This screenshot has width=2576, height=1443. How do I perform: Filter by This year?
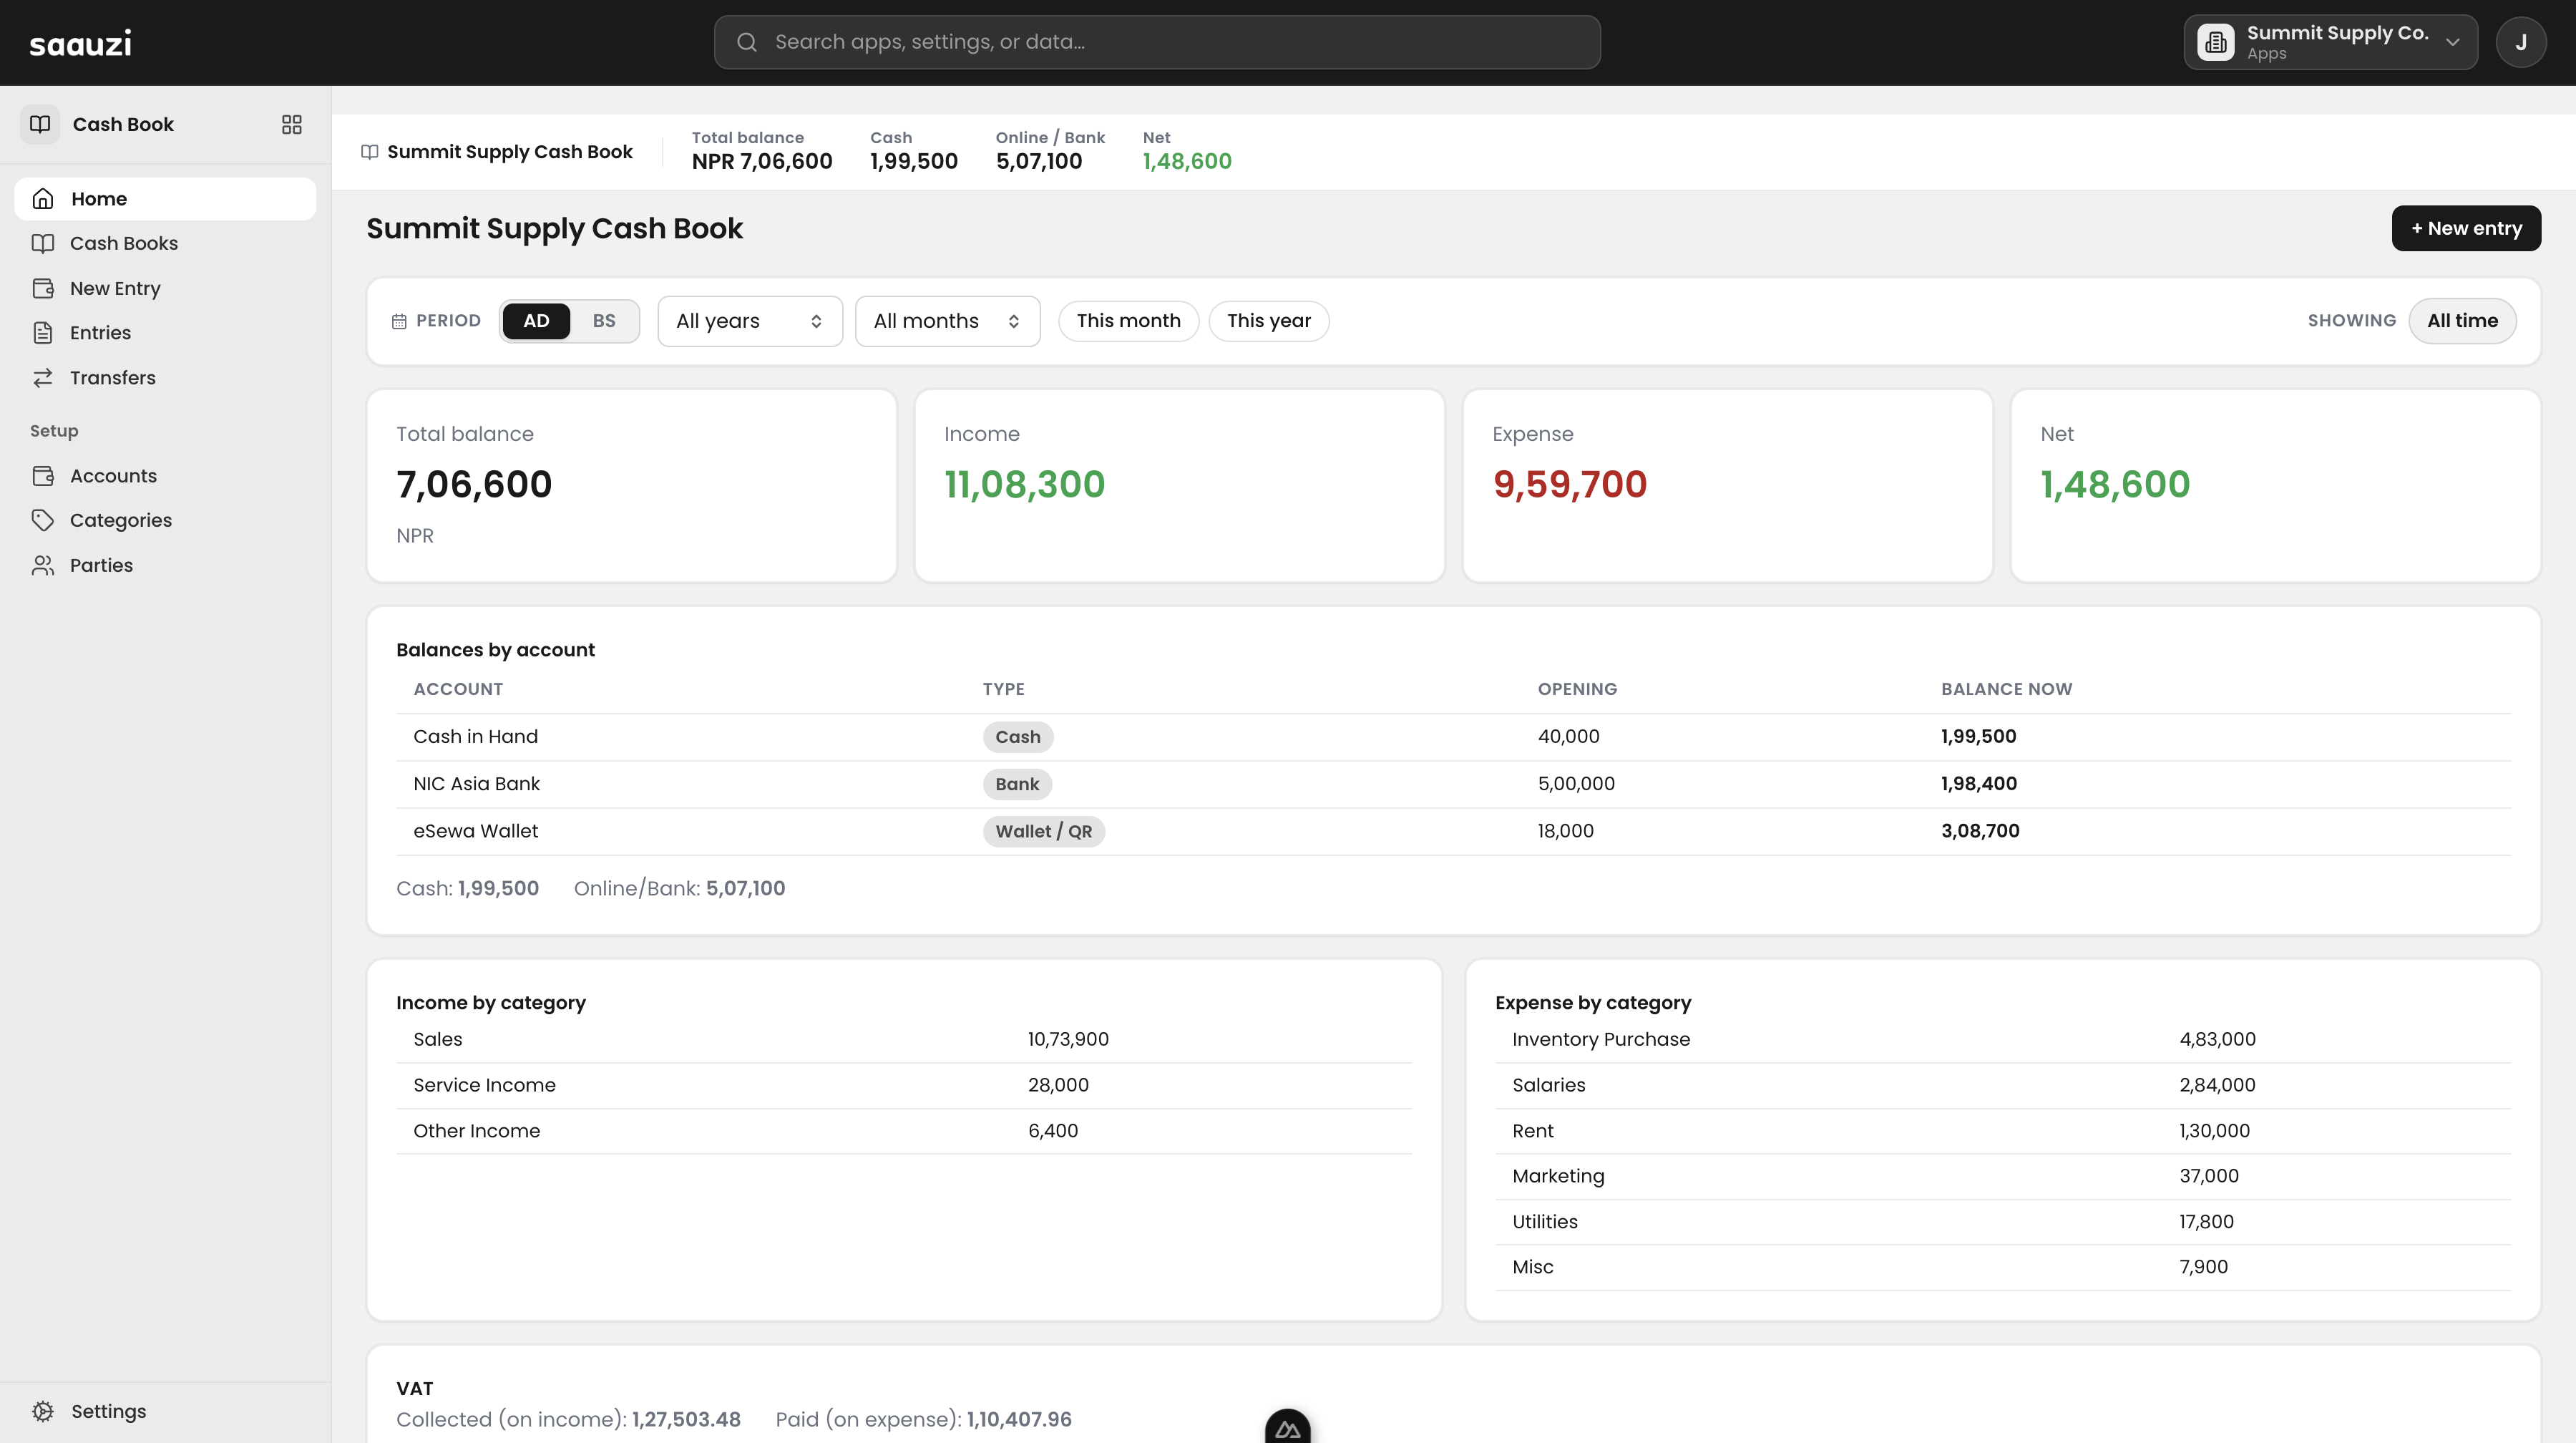click(x=1268, y=321)
